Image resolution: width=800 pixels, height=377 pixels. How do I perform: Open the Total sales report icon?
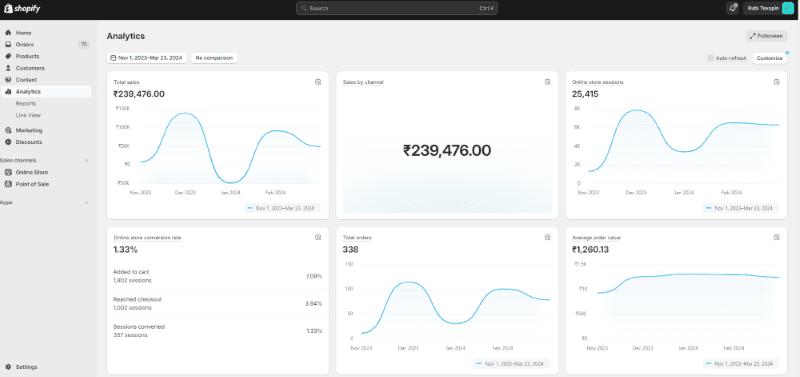tap(318, 82)
